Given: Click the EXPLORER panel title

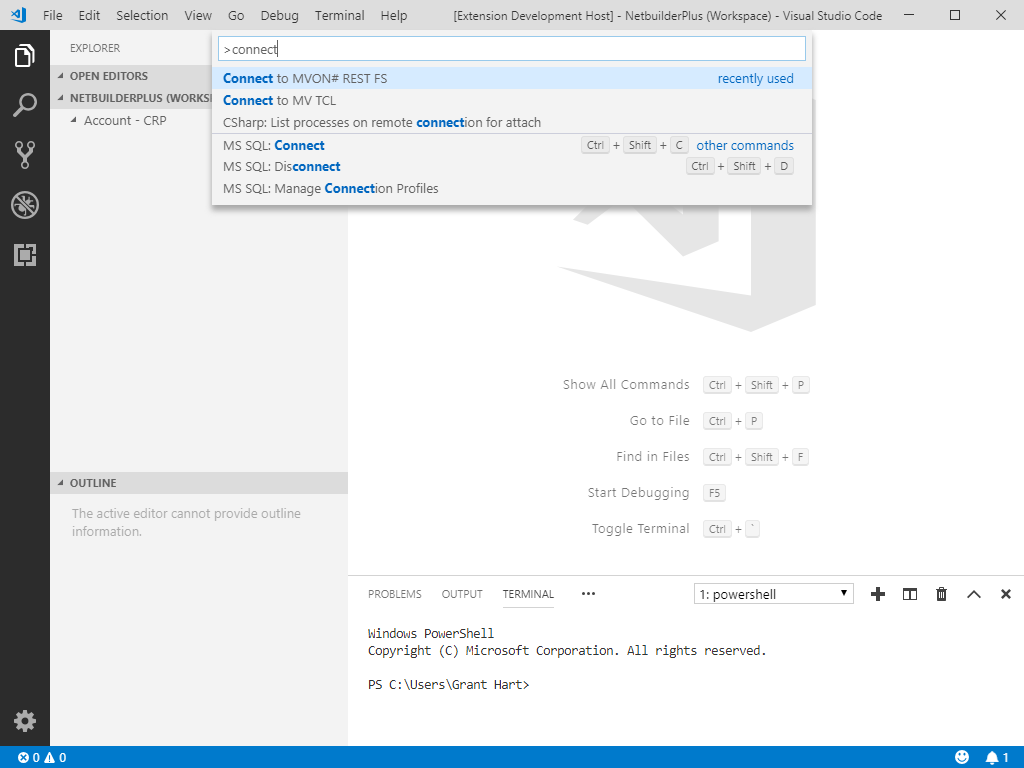Looking at the screenshot, I should pyautogui.click(x=95, y=48).
